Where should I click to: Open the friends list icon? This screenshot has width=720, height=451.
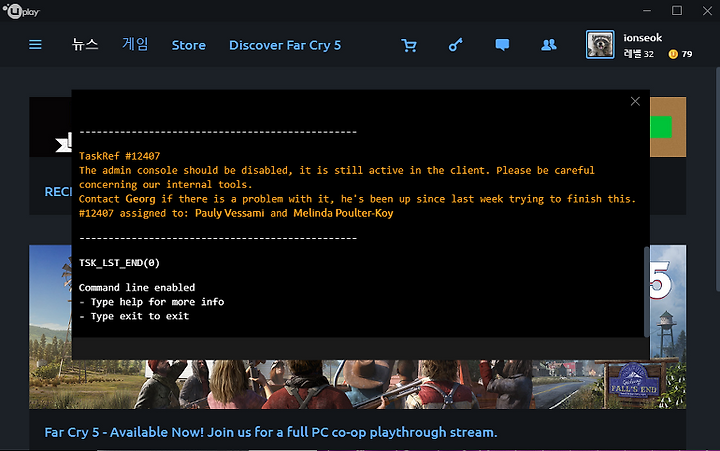pos(549,45)
